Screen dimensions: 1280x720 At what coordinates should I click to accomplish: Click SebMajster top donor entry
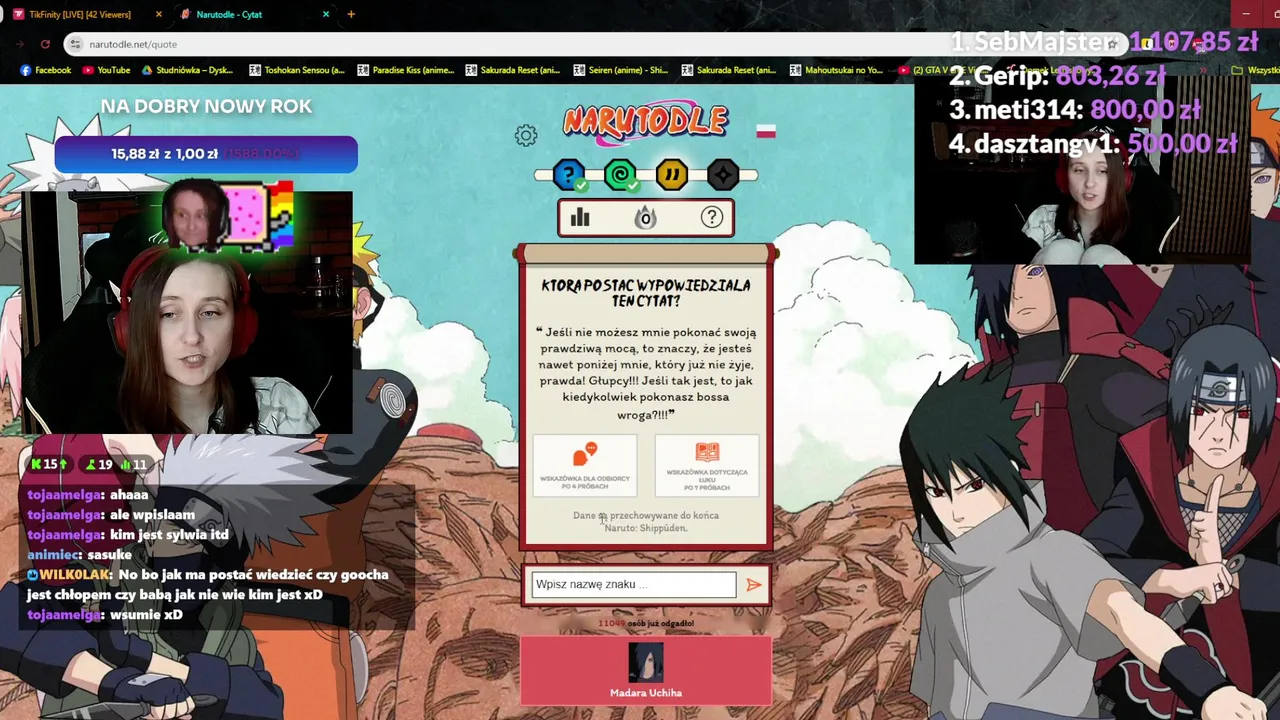click(x=1104, y=42)
